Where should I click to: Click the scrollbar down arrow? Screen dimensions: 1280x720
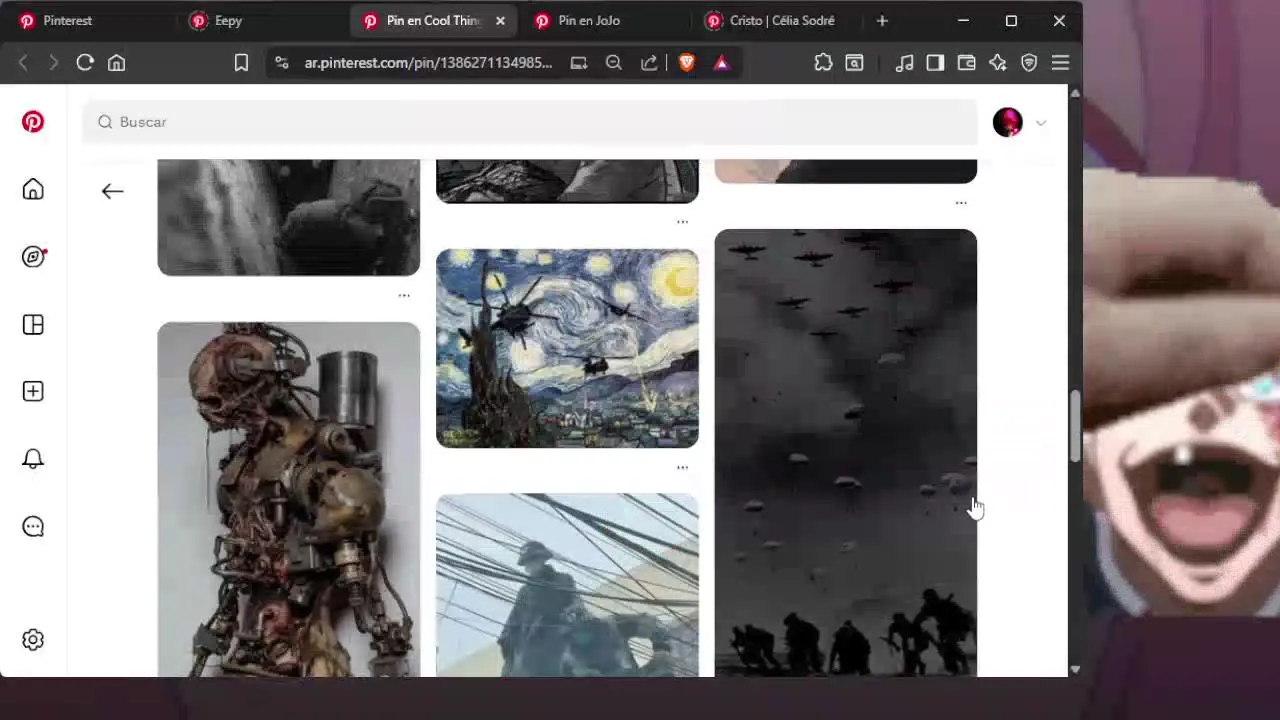(x=1075, y=669)
